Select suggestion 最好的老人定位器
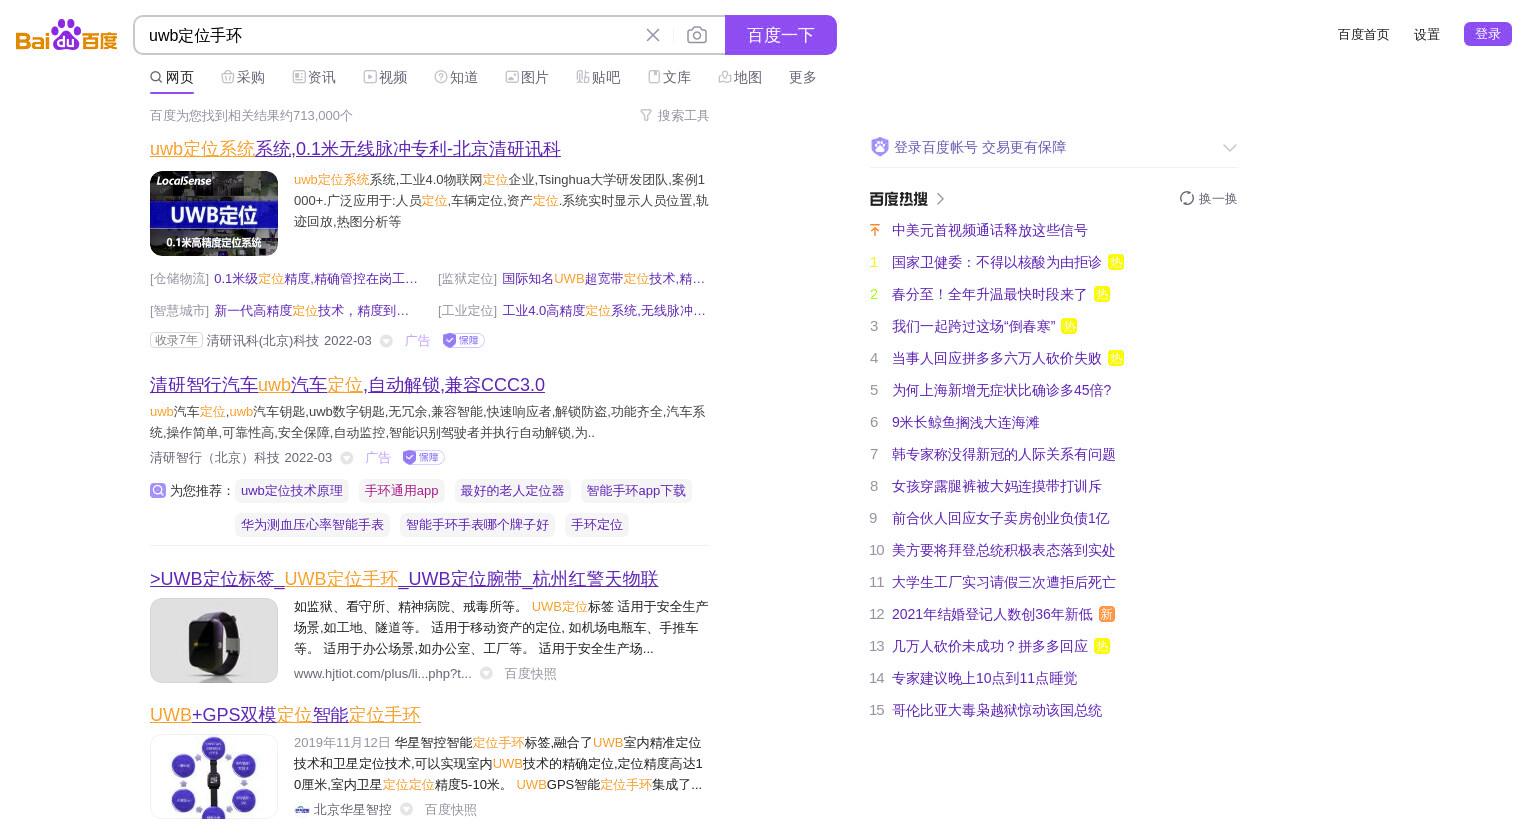The width and height of the screenshot is (1536, 834). tap(512, 491)
